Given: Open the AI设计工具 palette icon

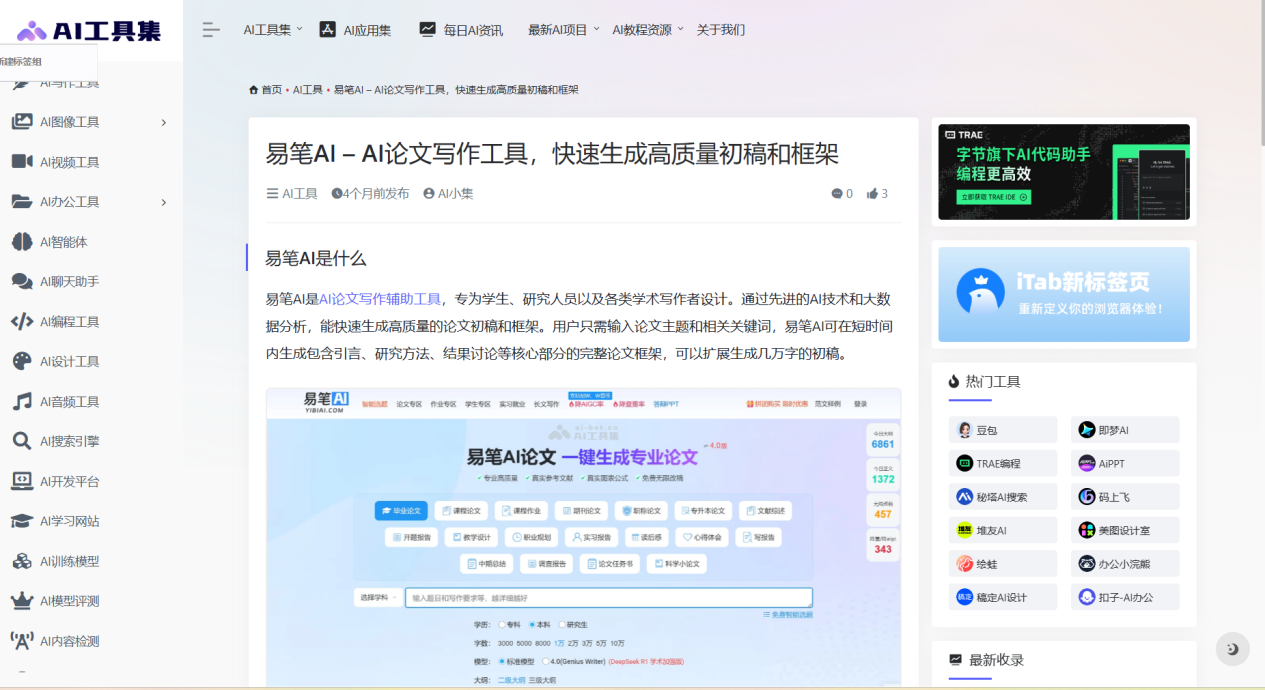Looking at the screenshot, I should tap(22, 362).
